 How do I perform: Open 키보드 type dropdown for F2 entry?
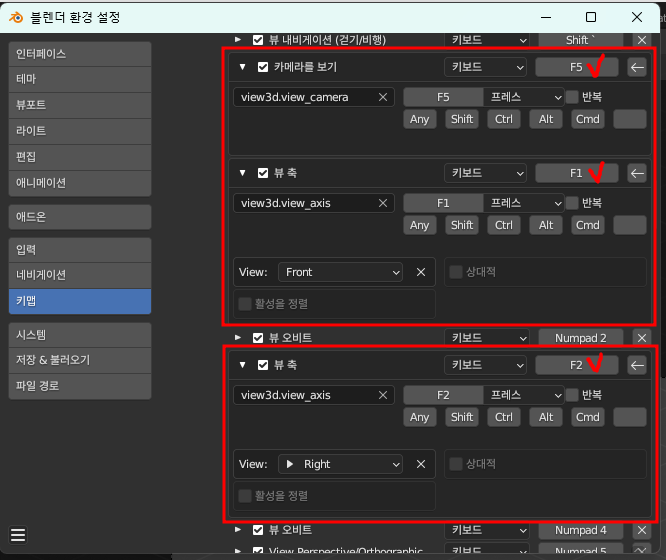click(485, 365)
